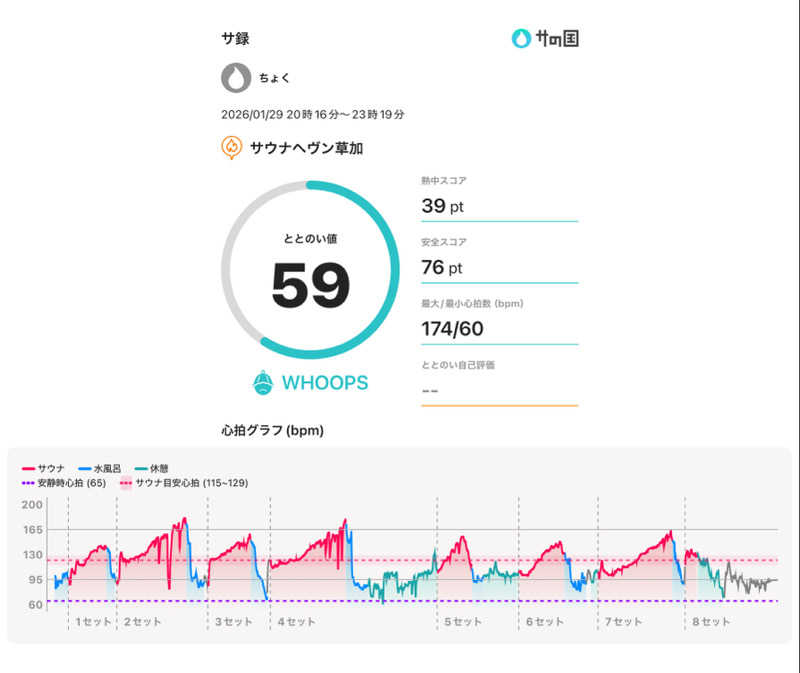Click the 安全スコア 76 pt value
This screenshot has height=673, width=800.
[x=443, y=267]
